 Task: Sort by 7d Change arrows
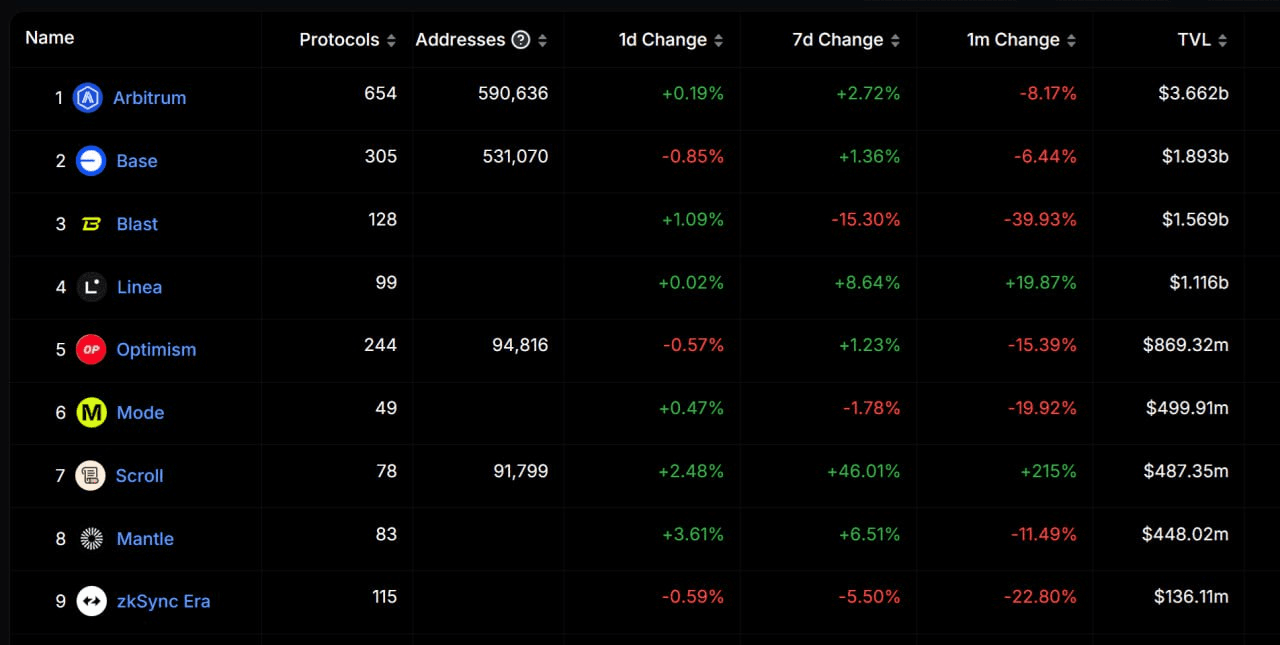(x=895, y=41)
